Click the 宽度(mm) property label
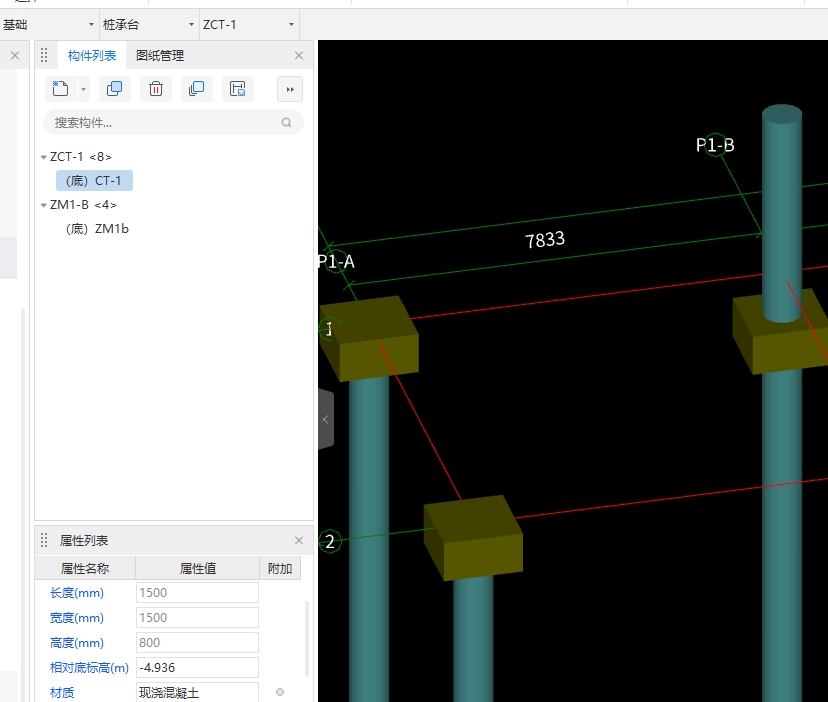 click(77, 617)
